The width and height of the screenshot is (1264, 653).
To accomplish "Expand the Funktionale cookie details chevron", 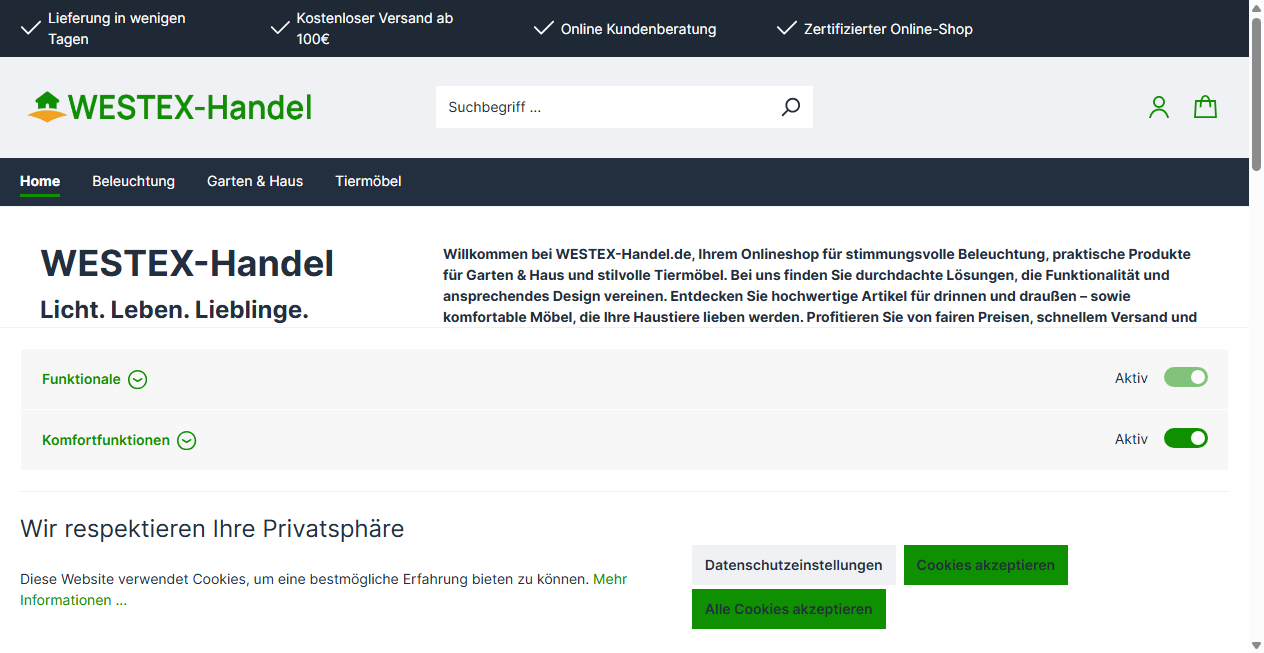I will (x=137, y=379).
